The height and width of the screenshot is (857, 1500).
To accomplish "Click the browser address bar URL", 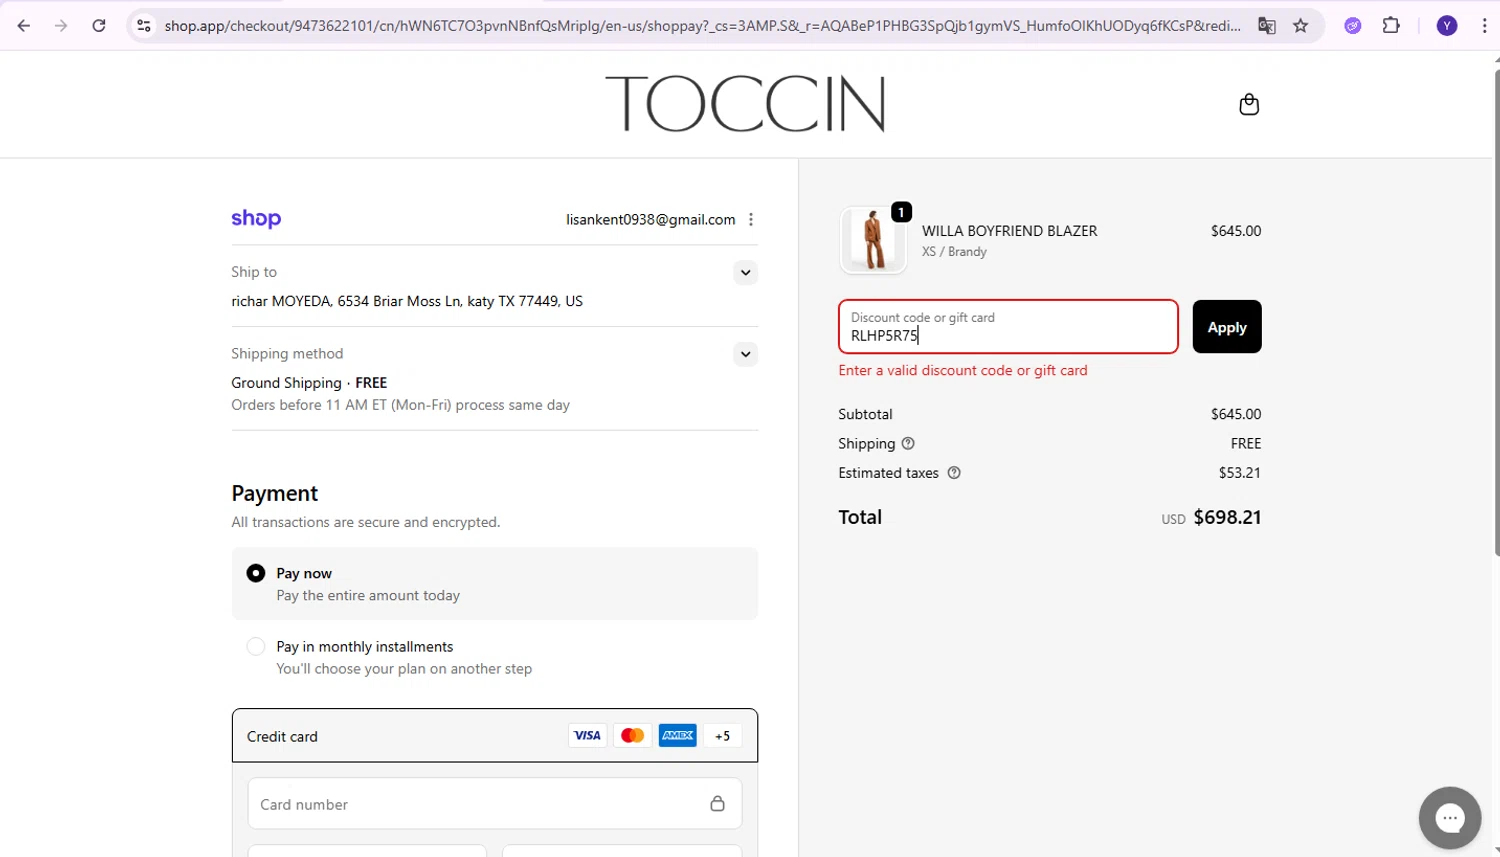I will [702, 26].
